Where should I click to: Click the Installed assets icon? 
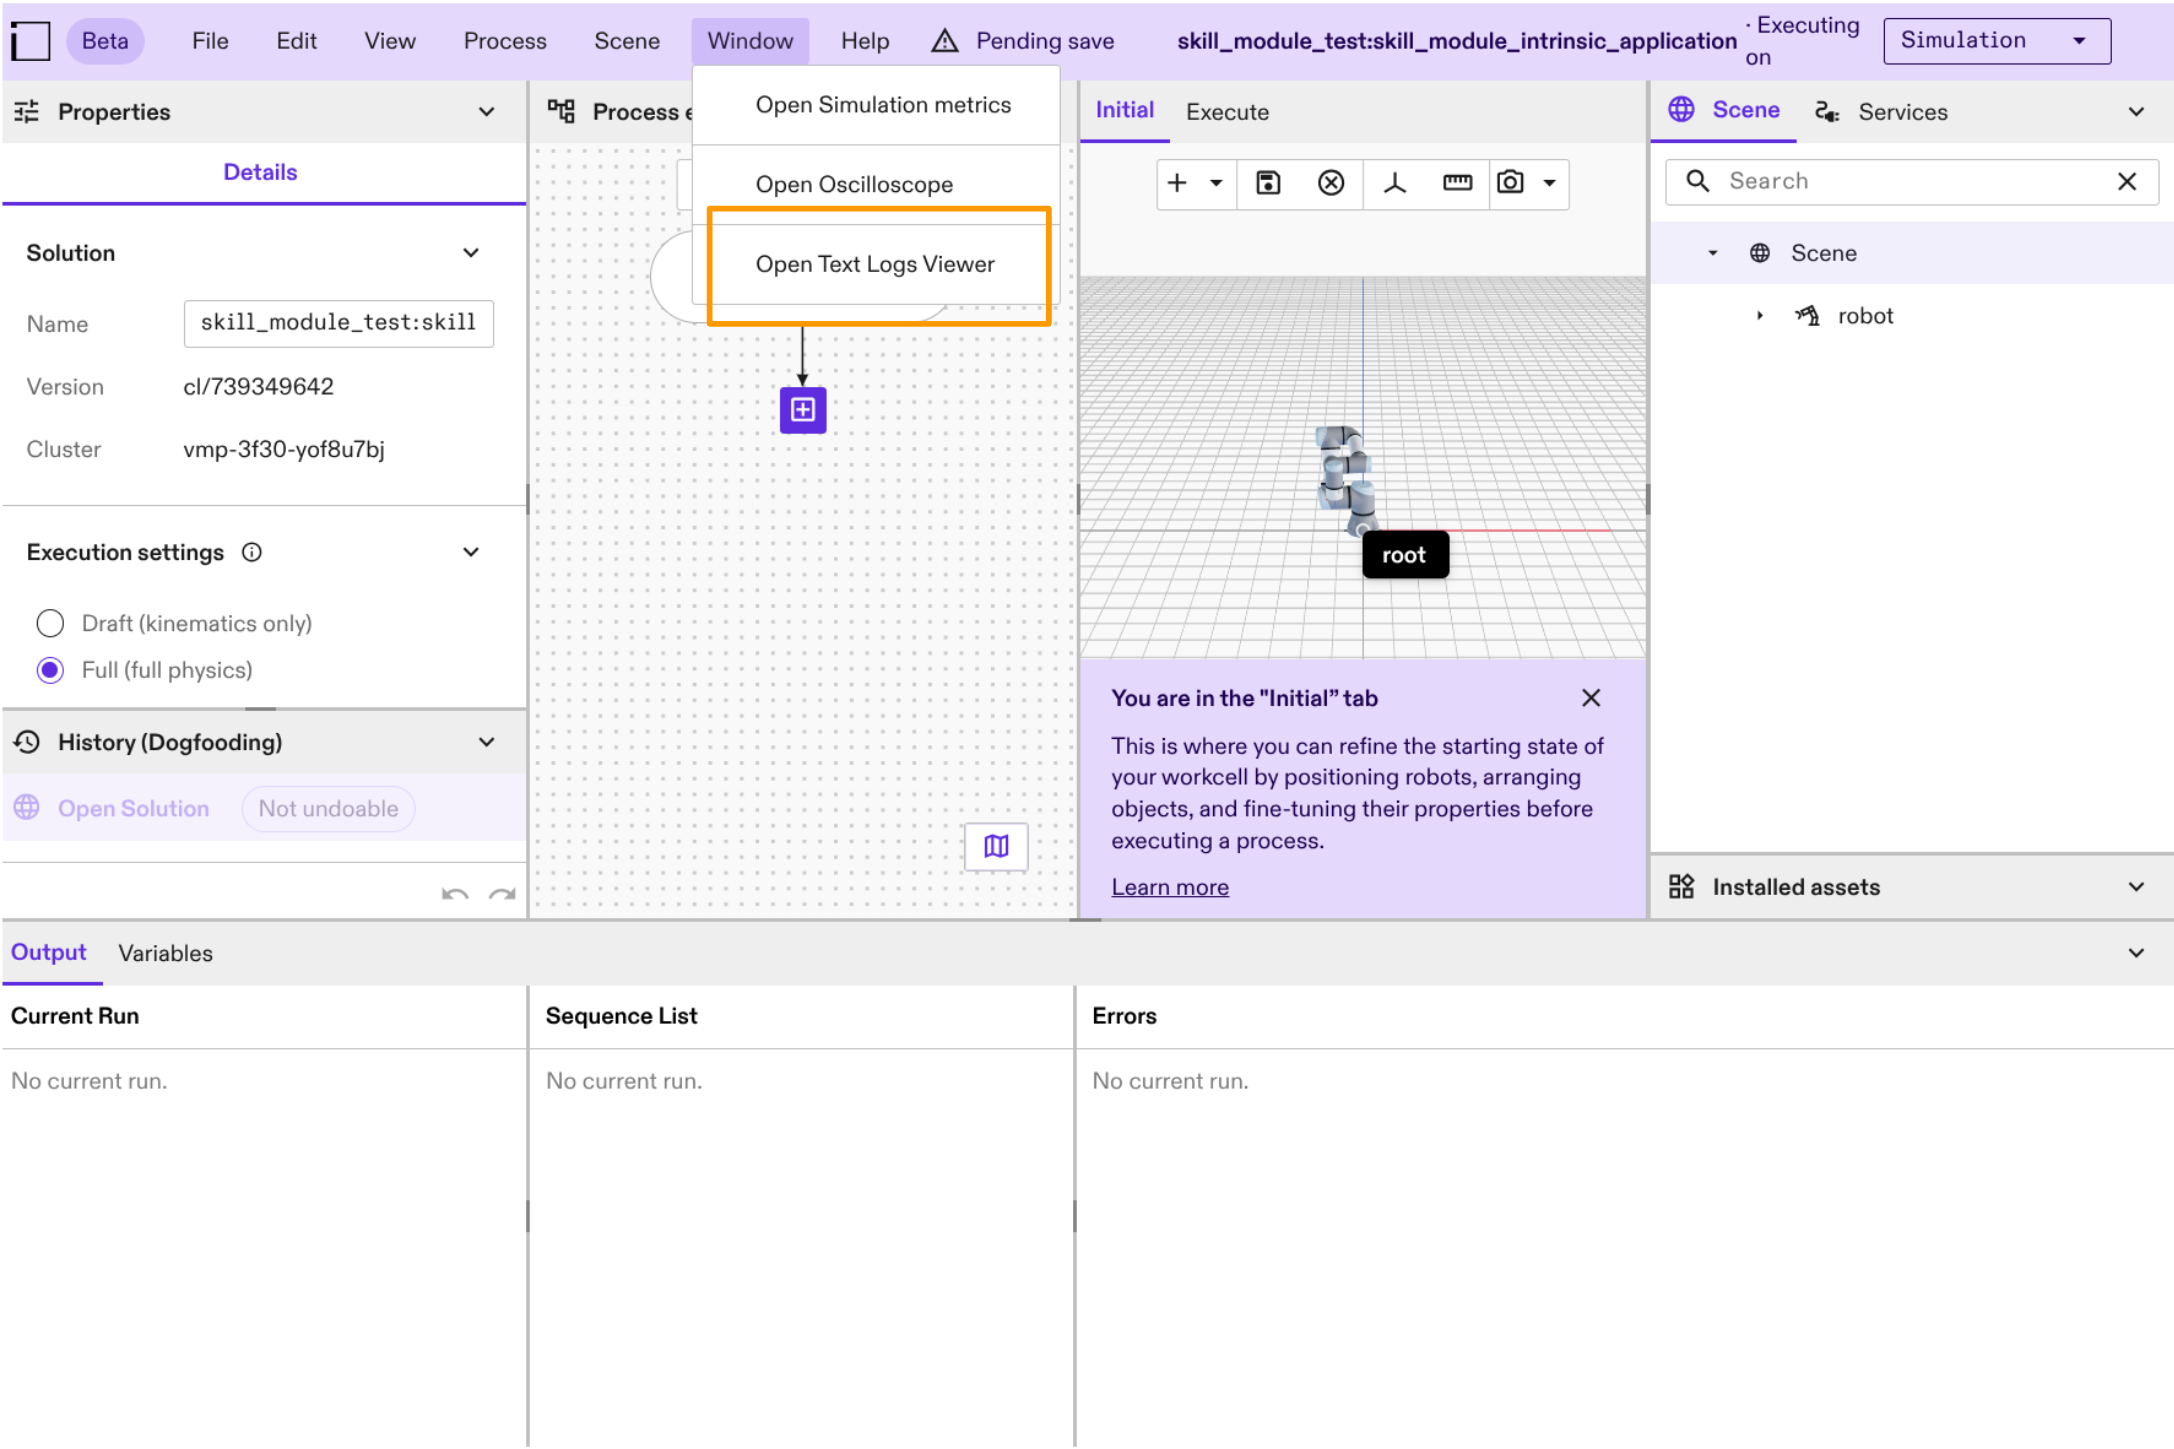(1681, 886)
